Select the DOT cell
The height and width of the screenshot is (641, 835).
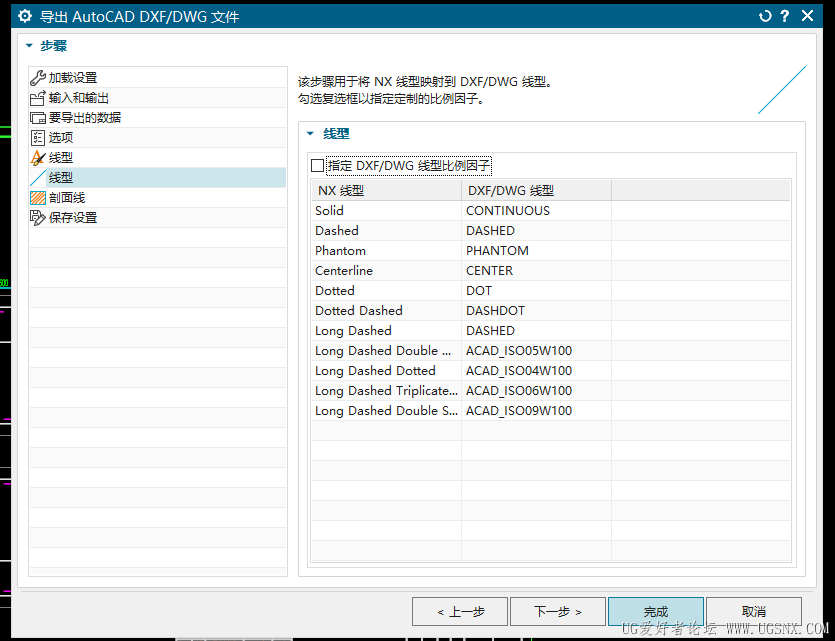pyautogui.click(x=536, y=291)
